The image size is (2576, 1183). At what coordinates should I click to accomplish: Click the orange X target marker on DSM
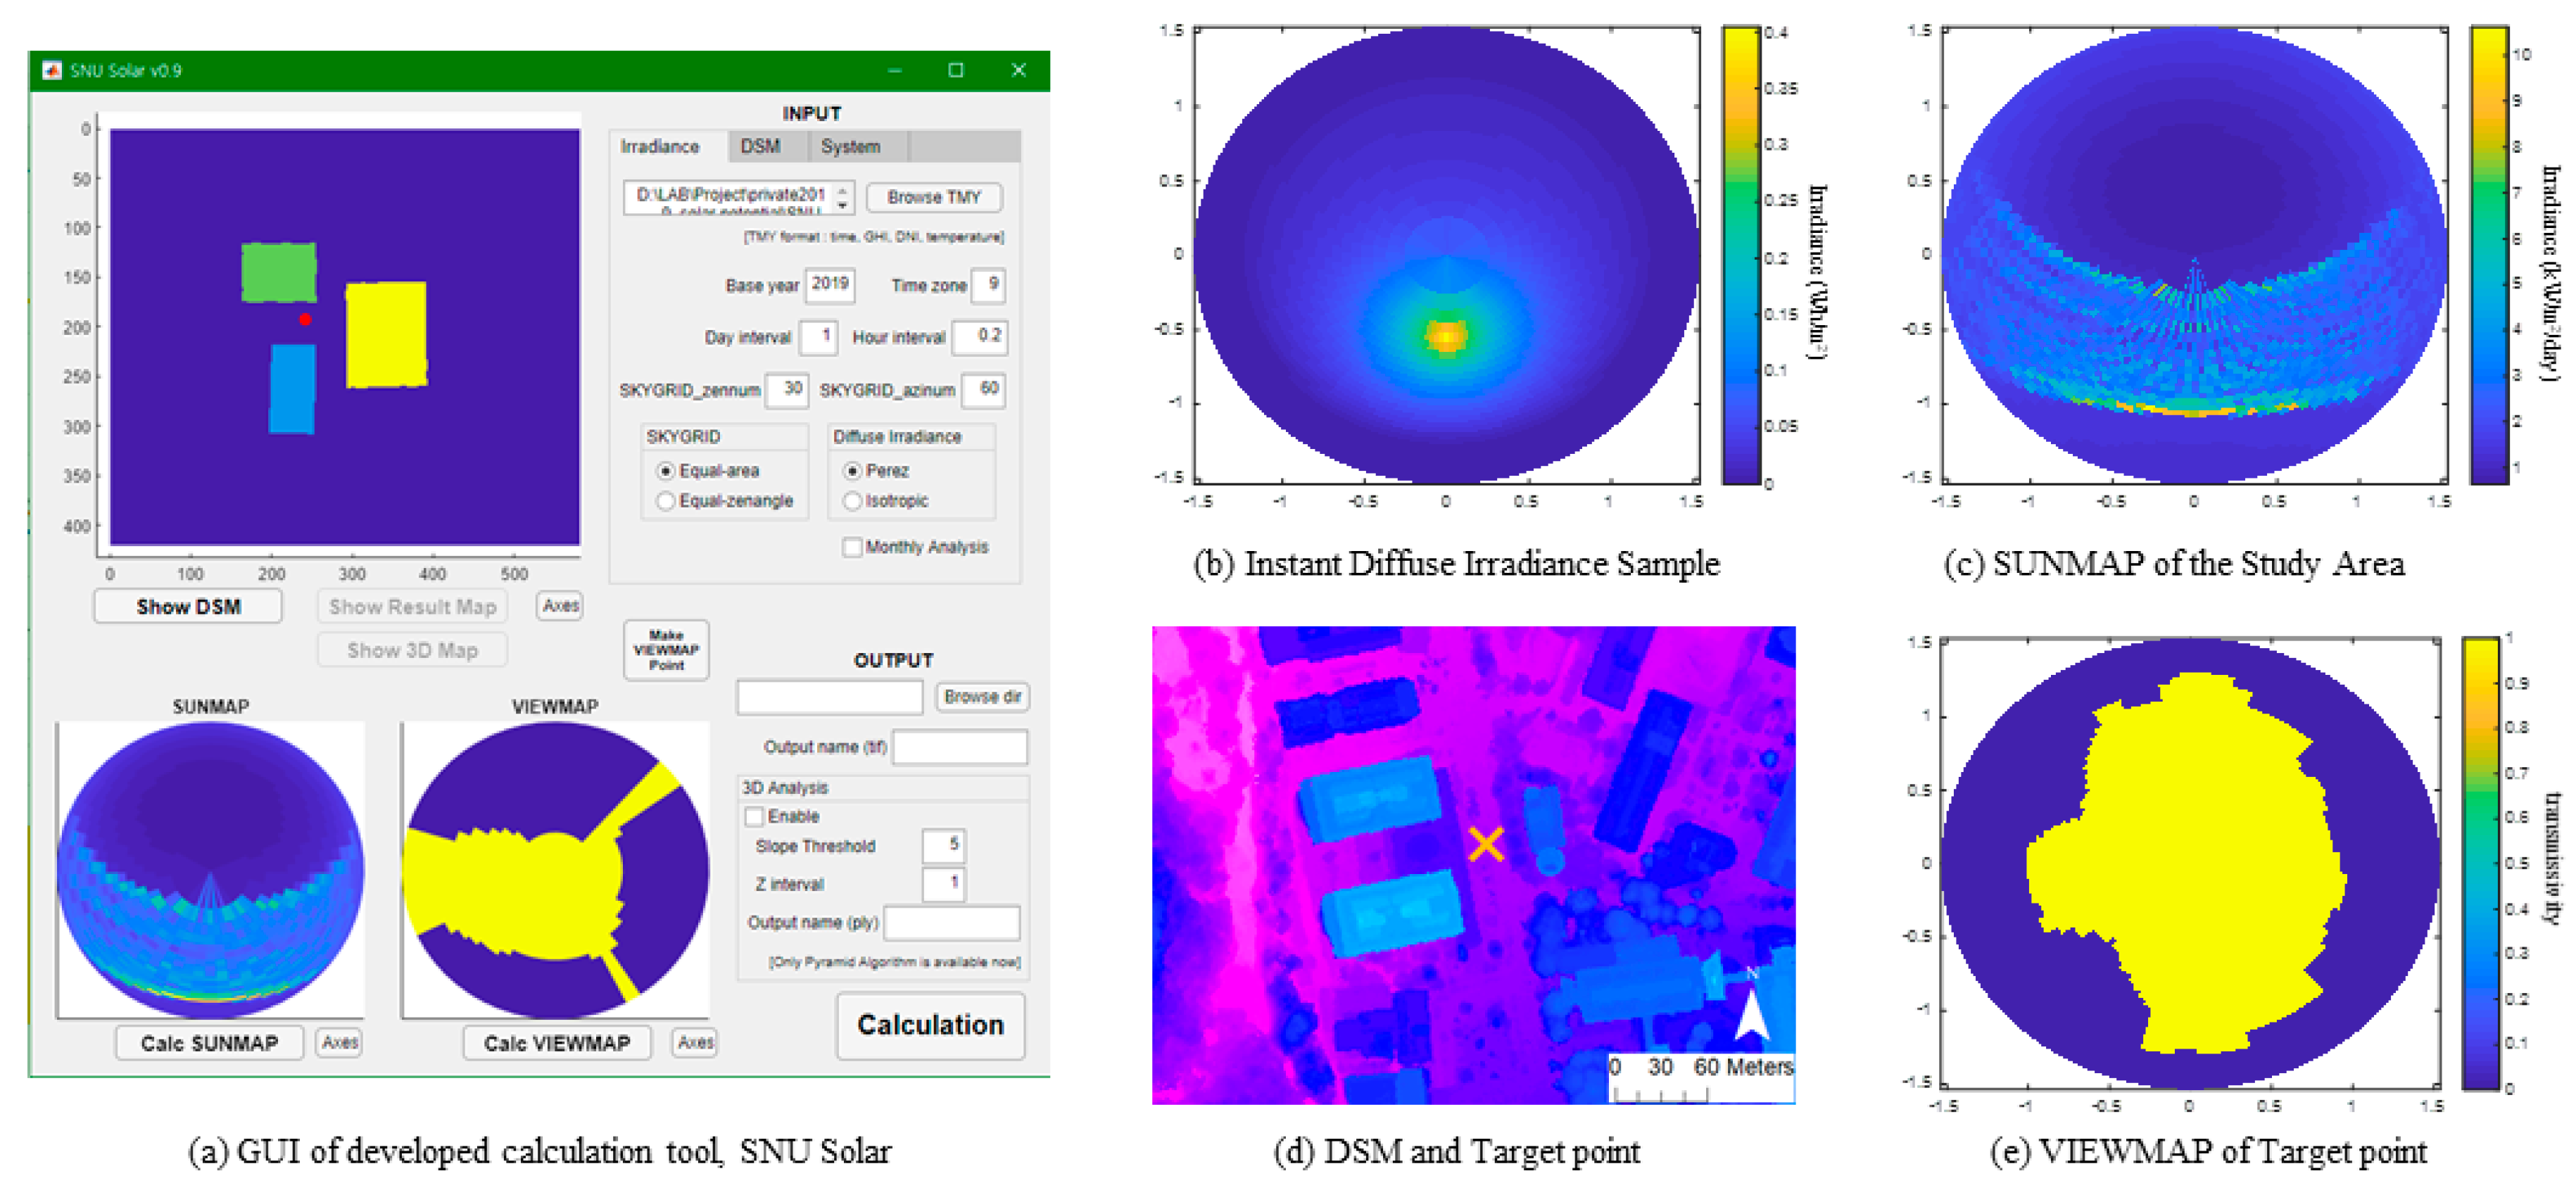click(1486, 844)
